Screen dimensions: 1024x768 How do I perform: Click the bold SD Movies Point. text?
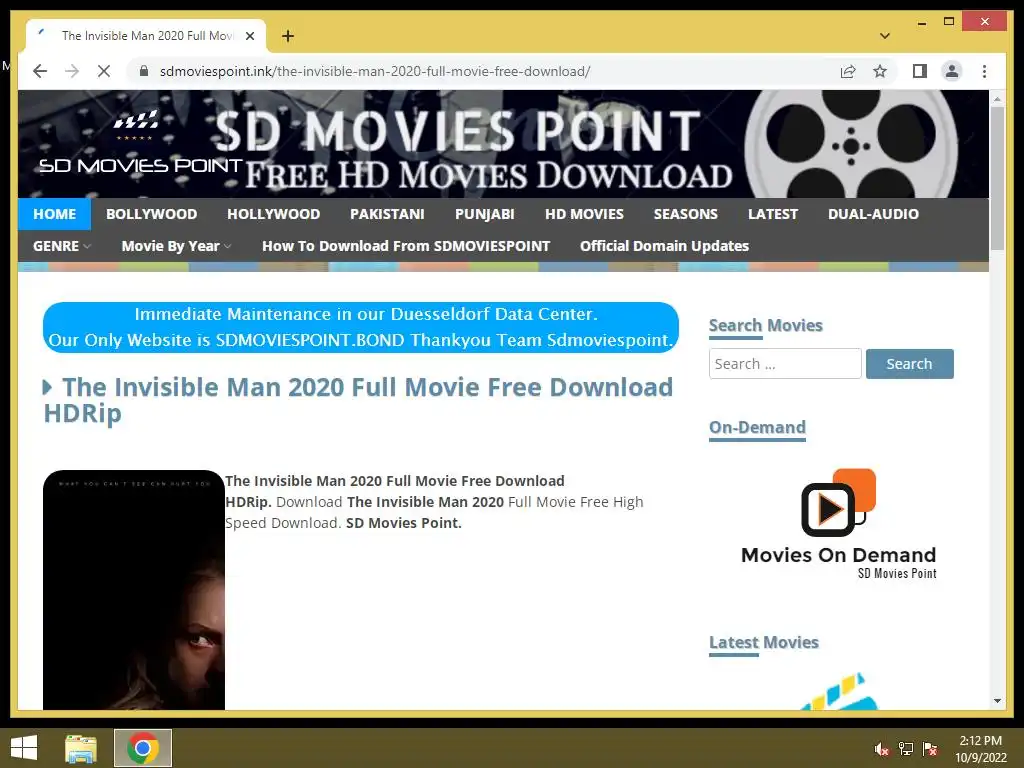[x=404, y=523]
